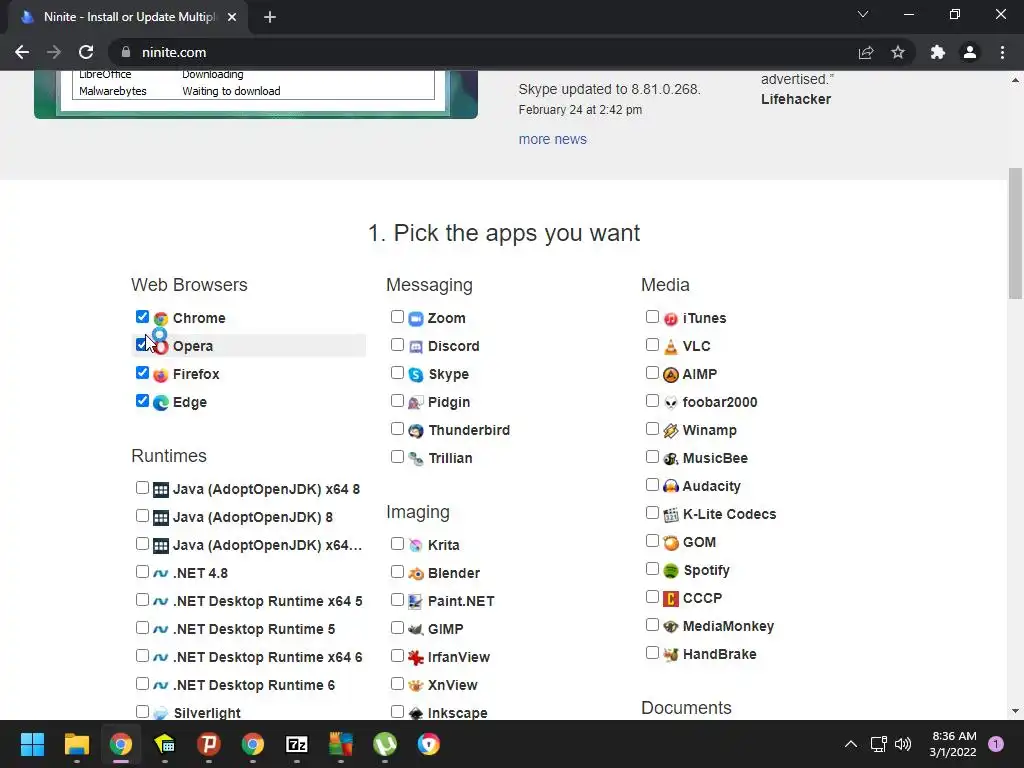Open the Chrome tab search dropdown arrow

coord(863,14)
